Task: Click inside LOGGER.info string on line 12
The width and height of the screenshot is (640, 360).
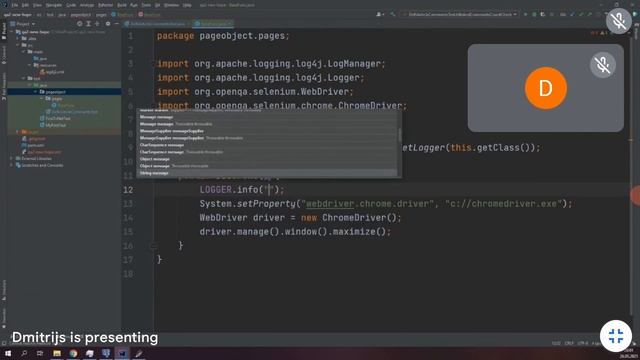Action: point(269,189)
